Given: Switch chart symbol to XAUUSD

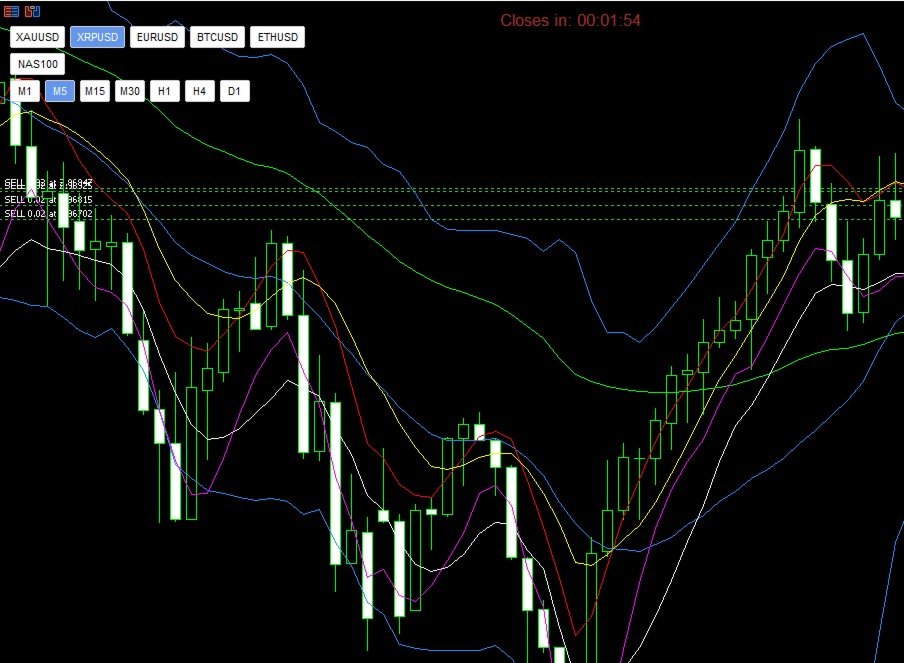Looking at the screenshot, I should tap(37, 37).
